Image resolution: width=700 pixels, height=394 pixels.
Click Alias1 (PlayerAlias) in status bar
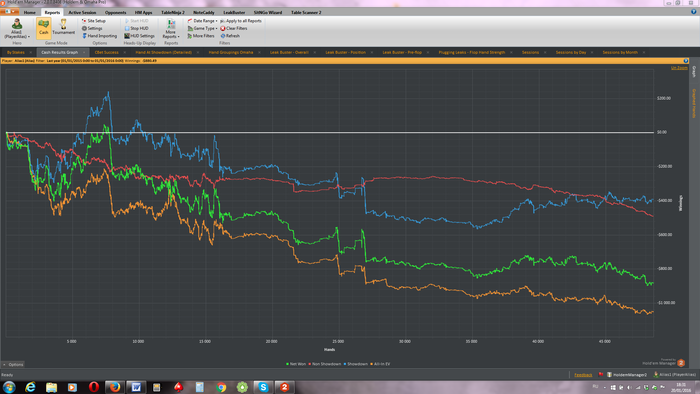point(675,375)
